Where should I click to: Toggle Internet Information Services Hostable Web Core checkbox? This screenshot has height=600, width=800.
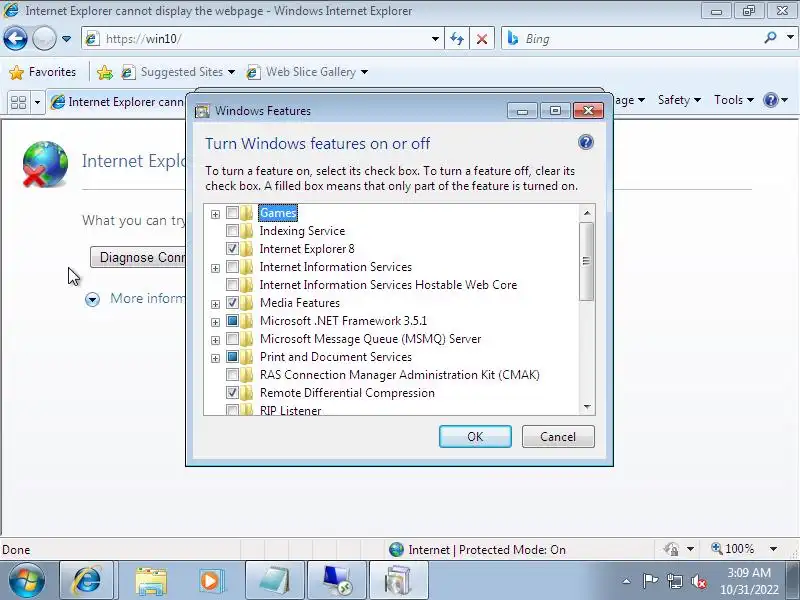tap(232, 285)
